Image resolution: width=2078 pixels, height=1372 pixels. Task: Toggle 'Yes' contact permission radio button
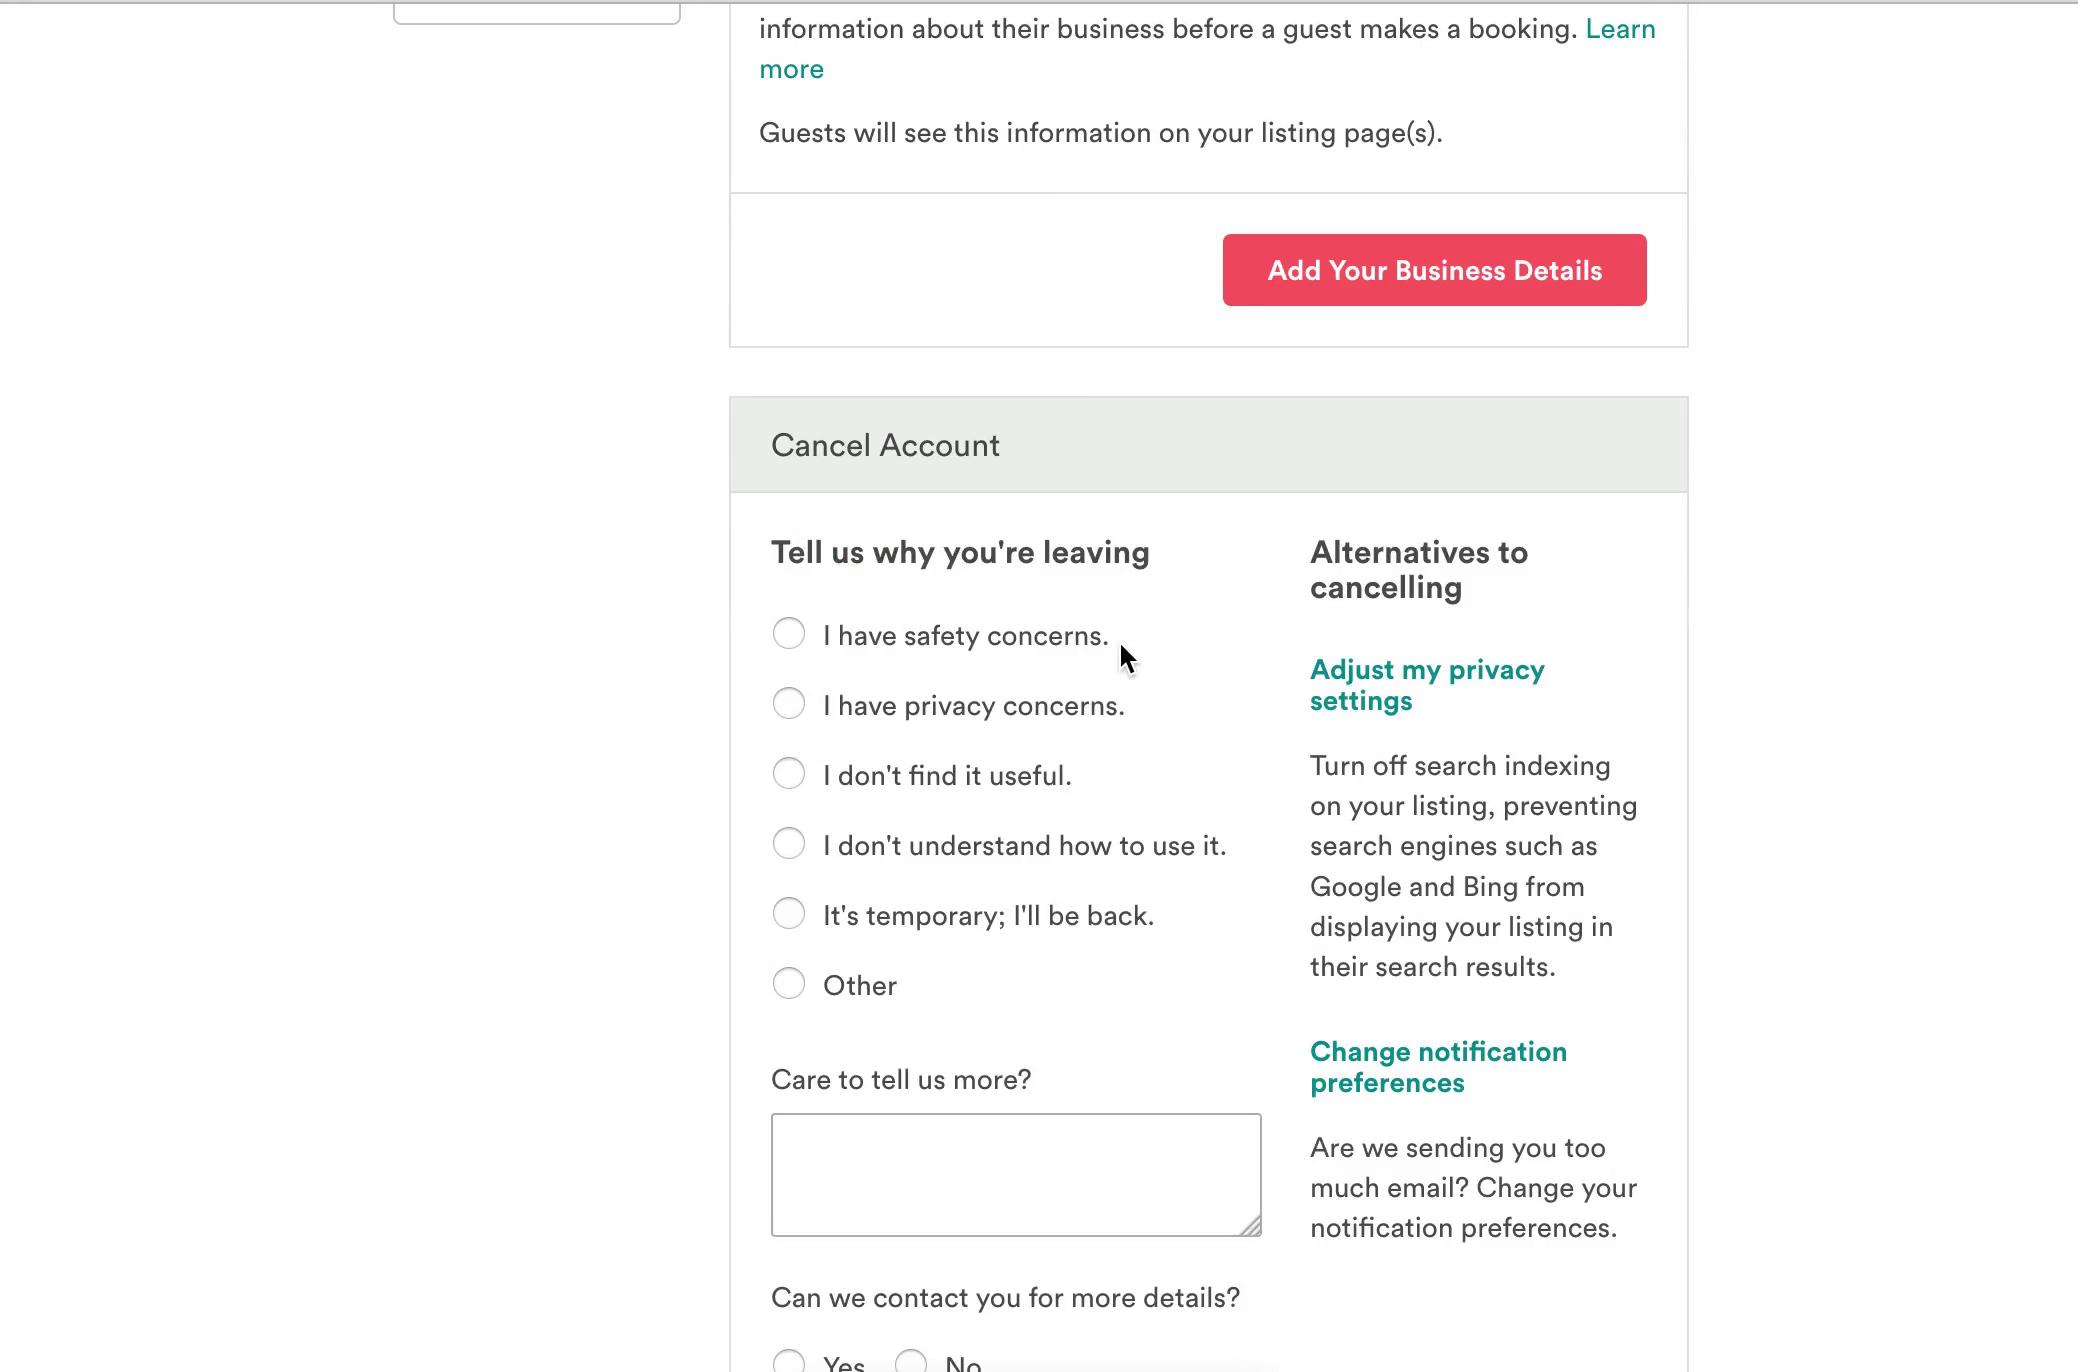(x=790, y=1360)
